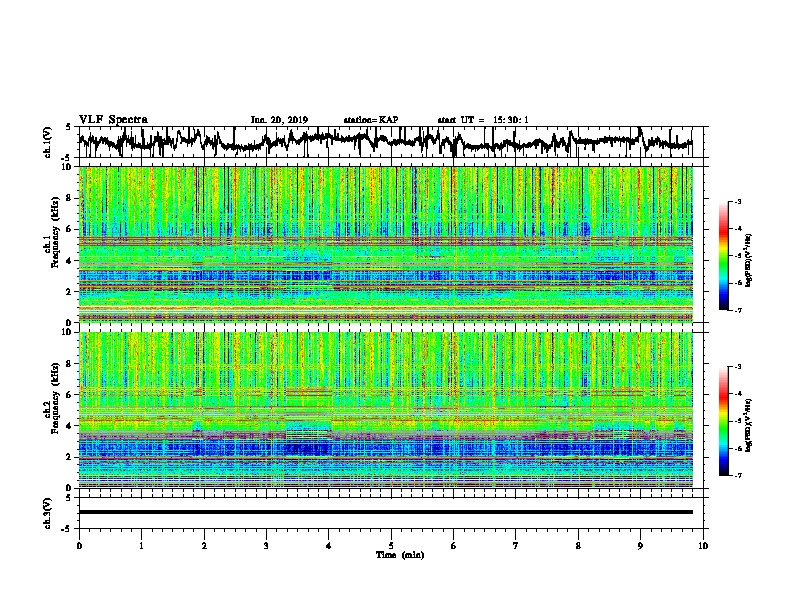Click the "6" kHz tick of ch.1 spectrogram
The image size is (792, 612).
click(69, 230)
